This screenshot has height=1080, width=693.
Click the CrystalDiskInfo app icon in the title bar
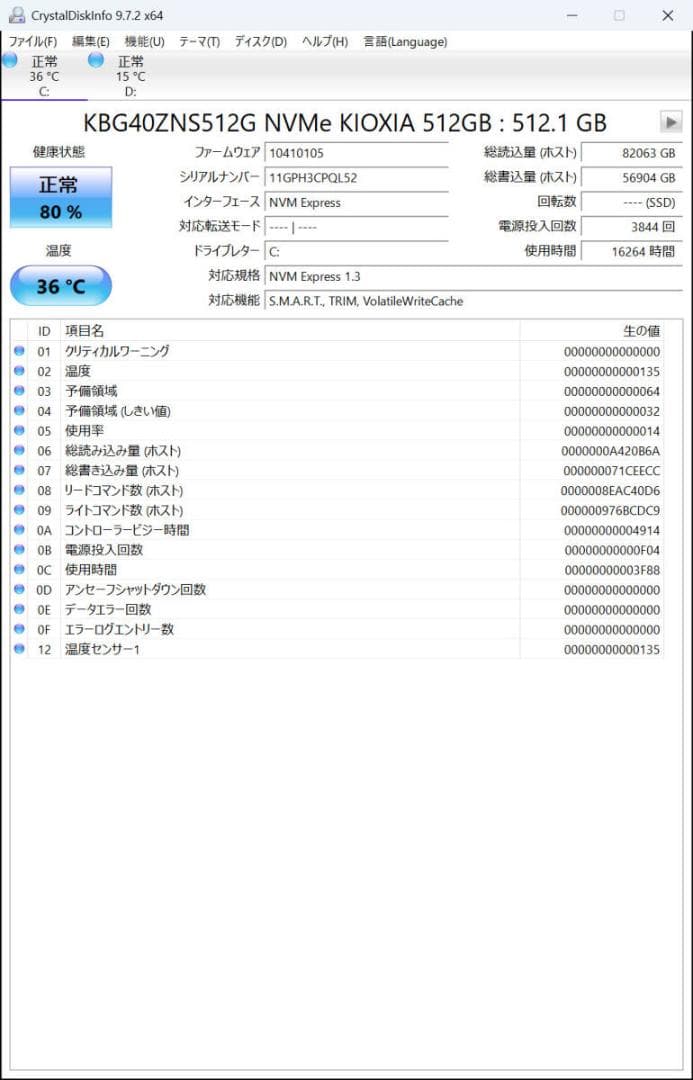pyautogui.click(x=17, y=15)
